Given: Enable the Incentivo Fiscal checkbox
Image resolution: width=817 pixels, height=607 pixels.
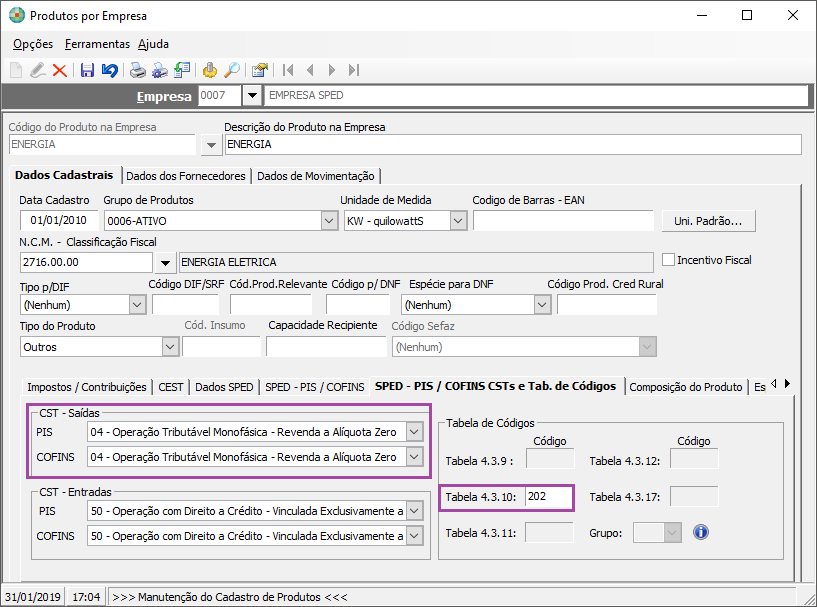Looking at the screenshot, I should click(669, 260).
